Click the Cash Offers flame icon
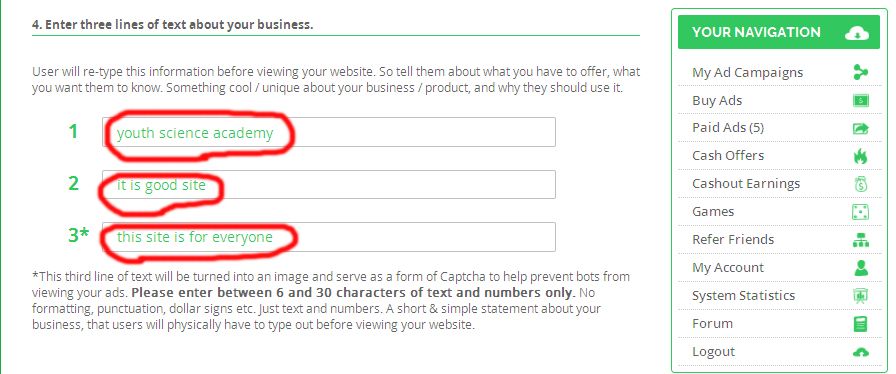The width and height of the screenshot is (896, 374). (860, 156)
